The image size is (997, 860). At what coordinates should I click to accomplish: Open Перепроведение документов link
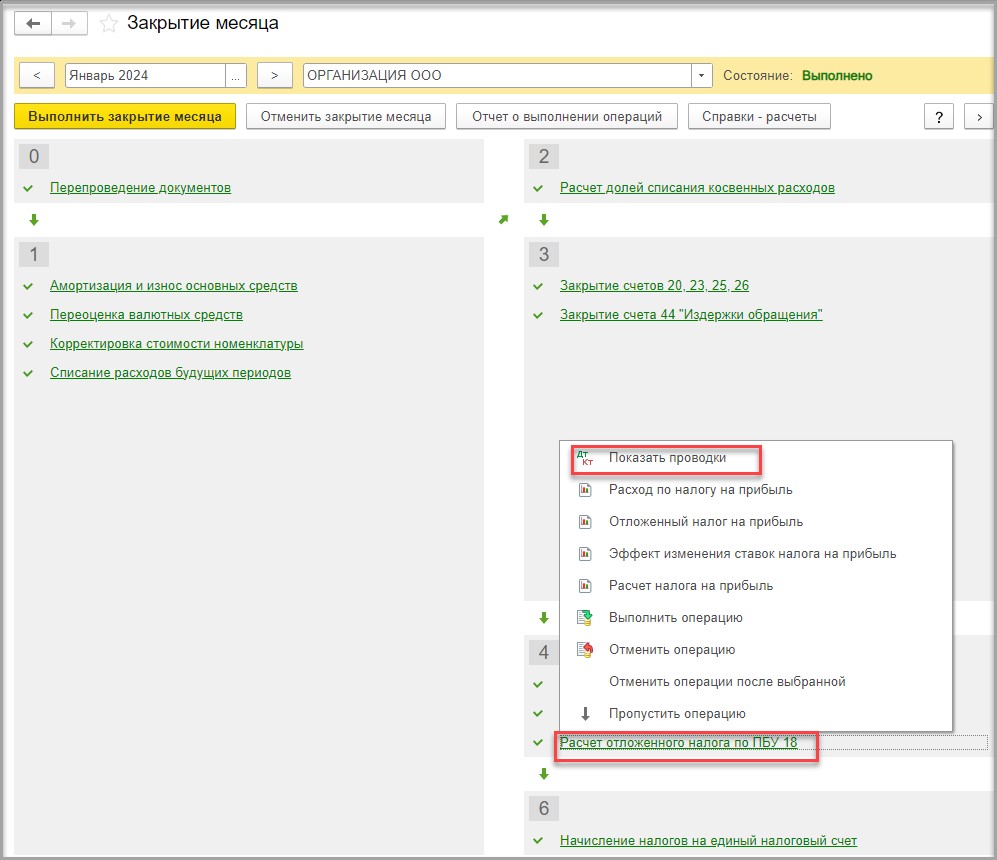141,188
